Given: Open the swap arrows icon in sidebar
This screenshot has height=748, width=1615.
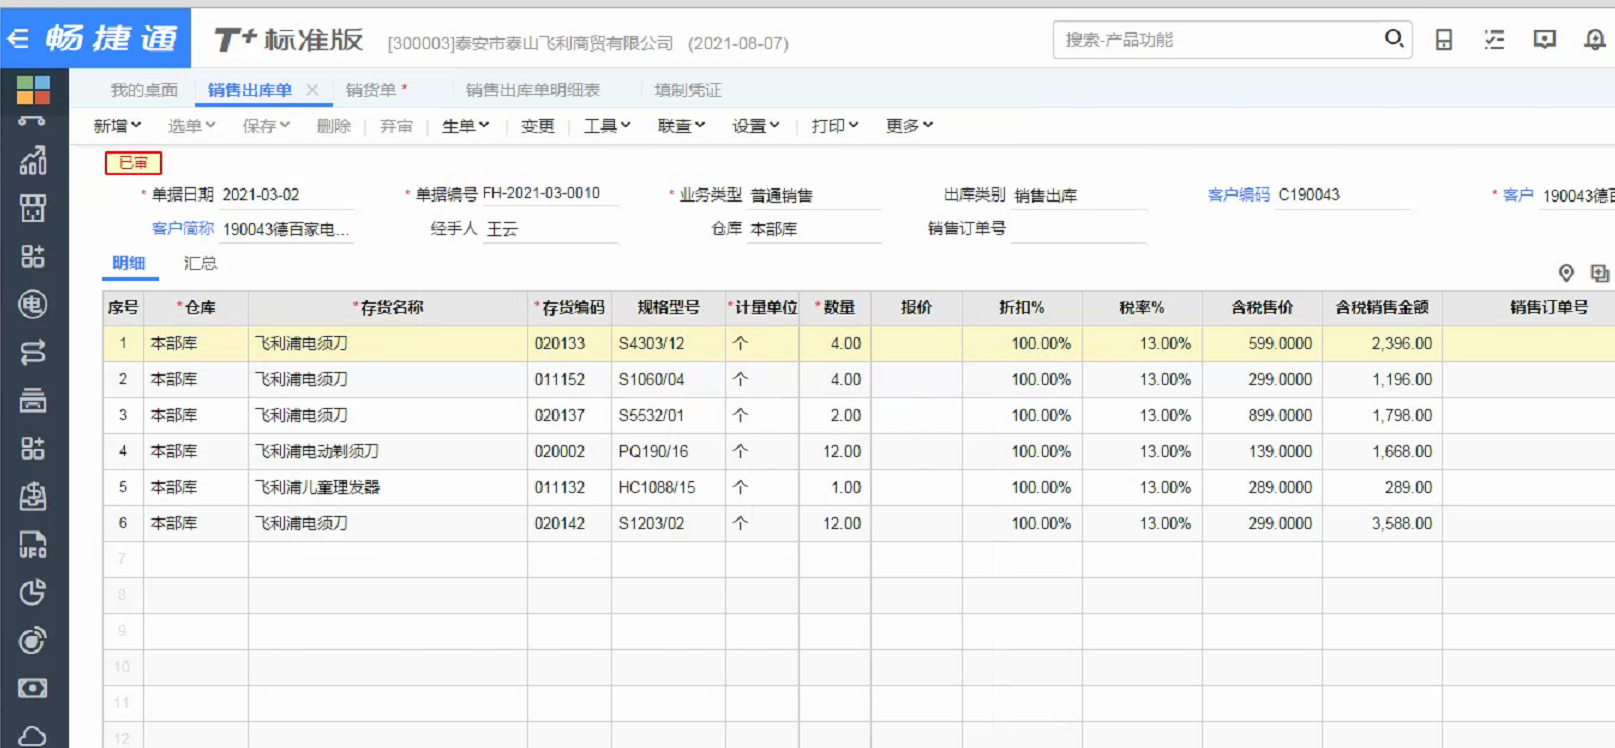Looking at the screenshot, I should coord(33,352).
